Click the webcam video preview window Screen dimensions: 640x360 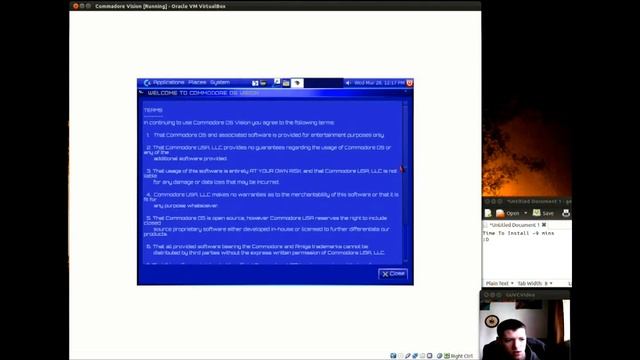(526, 329)
